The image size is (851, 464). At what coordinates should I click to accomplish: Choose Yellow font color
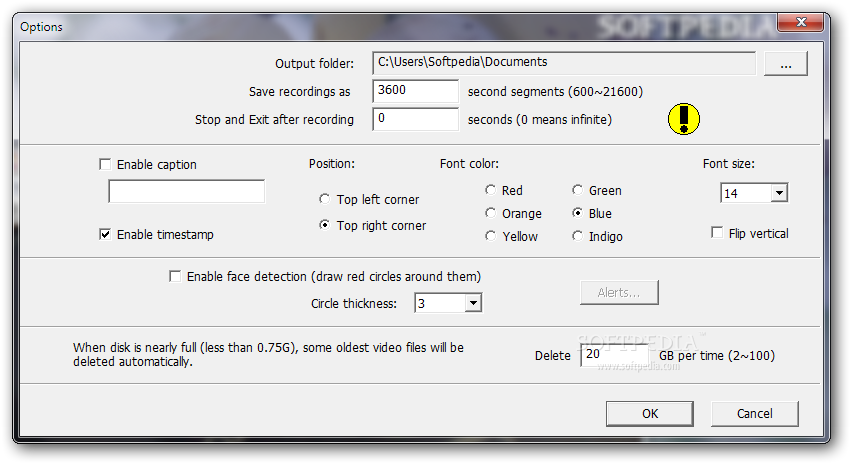[491, 236]
